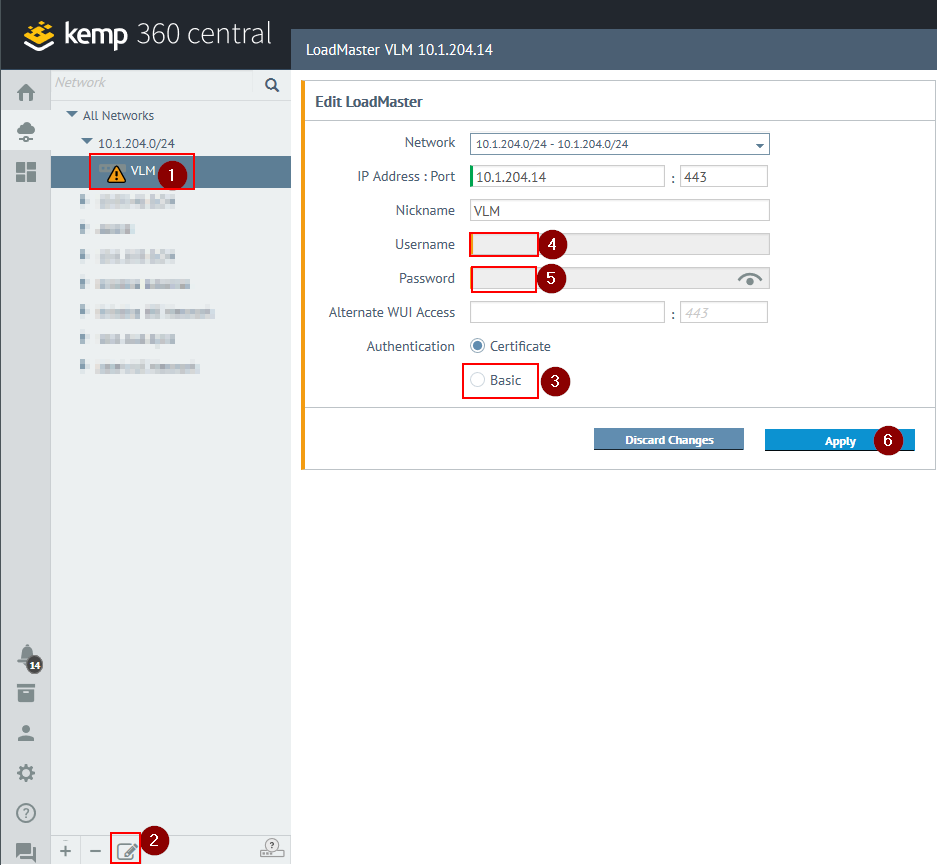The width and height of the screenshot is (937, 865).
Task: Click the Discard Changes button
Action: (x=669, y=440)
